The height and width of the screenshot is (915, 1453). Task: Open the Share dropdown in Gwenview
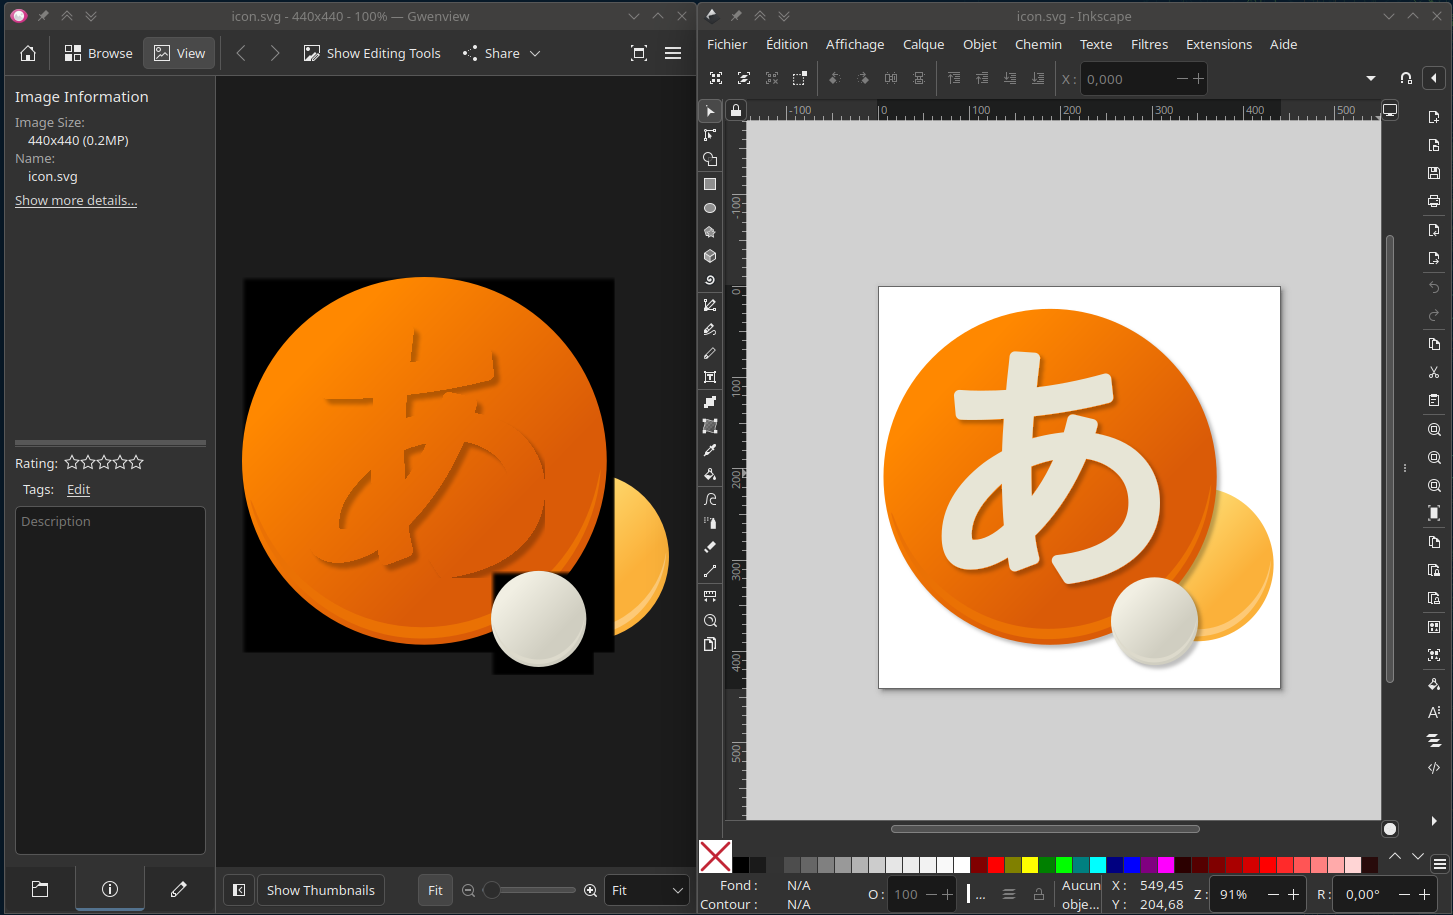(501, 53)
